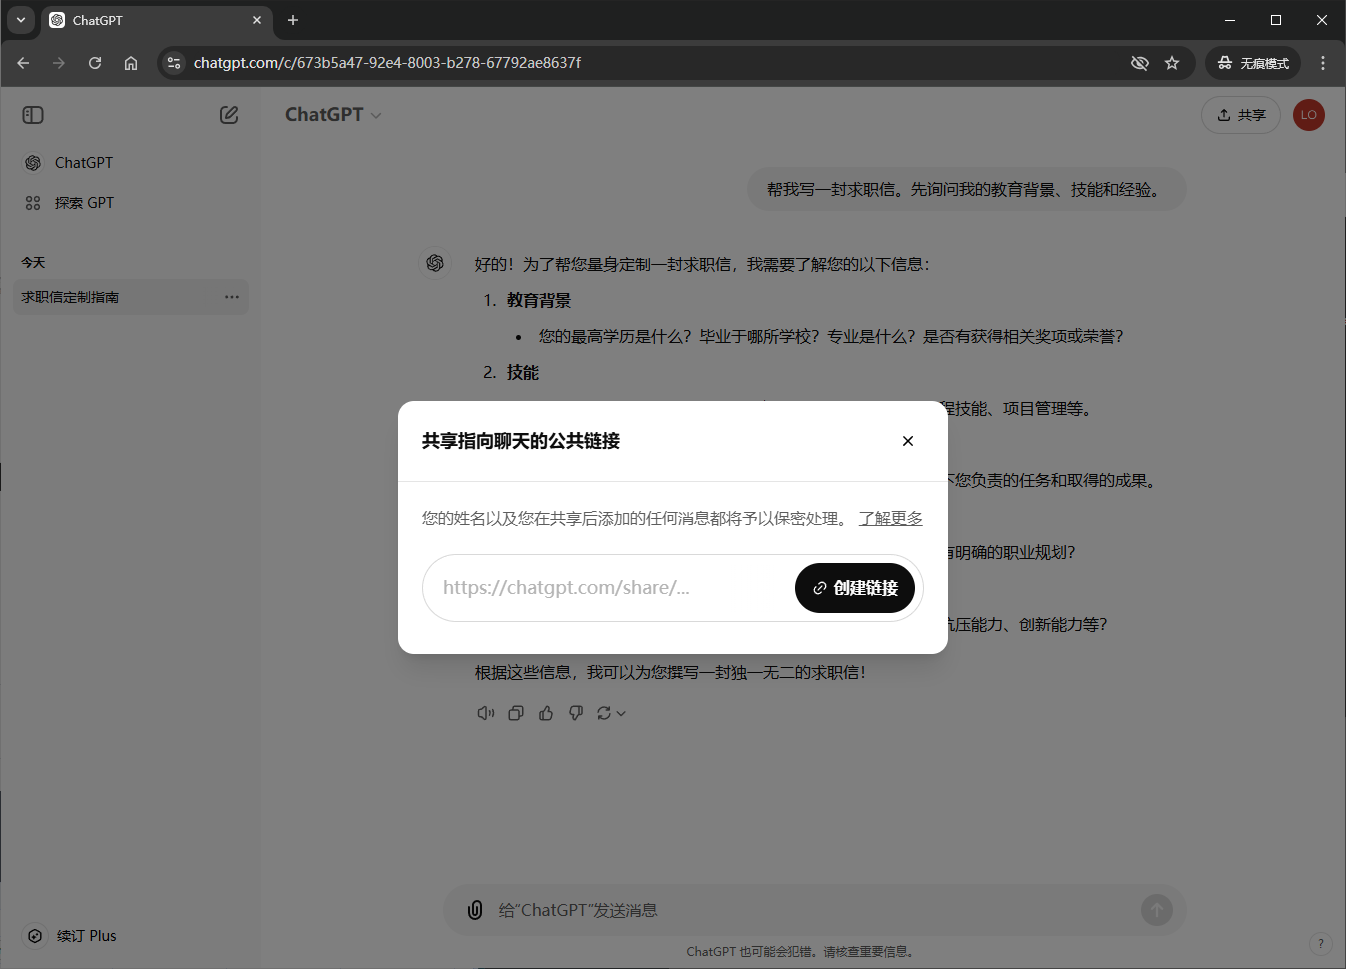The height and width of the screenshot is (969, 1346).
Task: Give the response a thumbs down
Action: click(x=576, y=713)
